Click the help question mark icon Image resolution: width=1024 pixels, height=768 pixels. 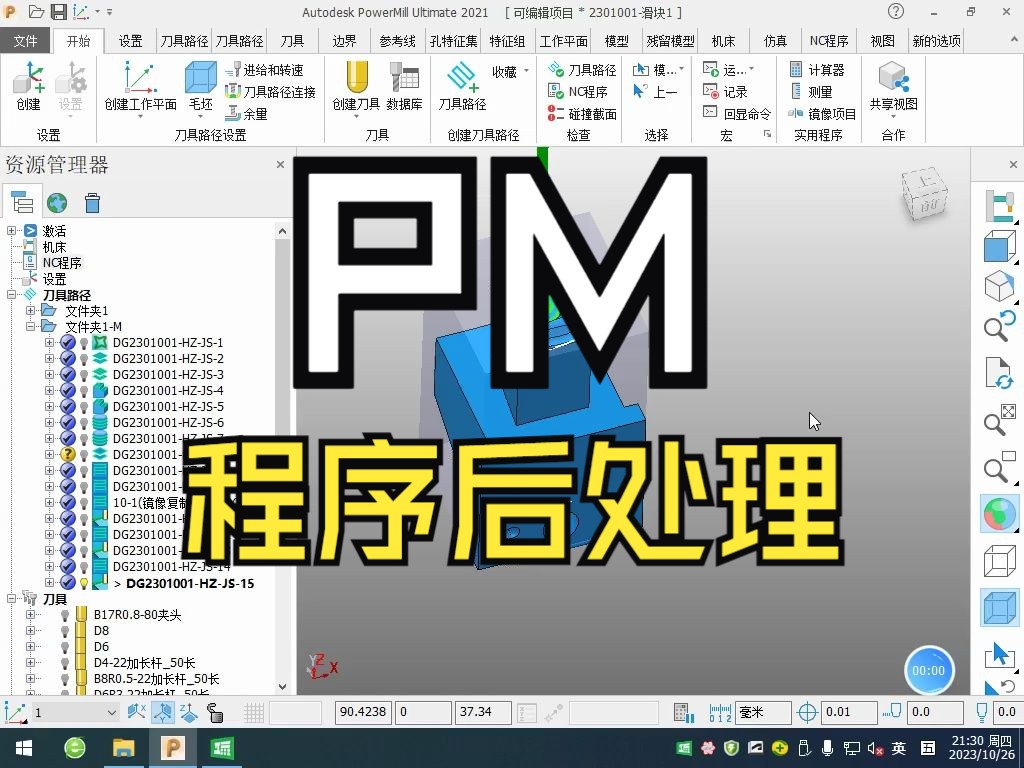pyautogui.click(x=896, y=11)
